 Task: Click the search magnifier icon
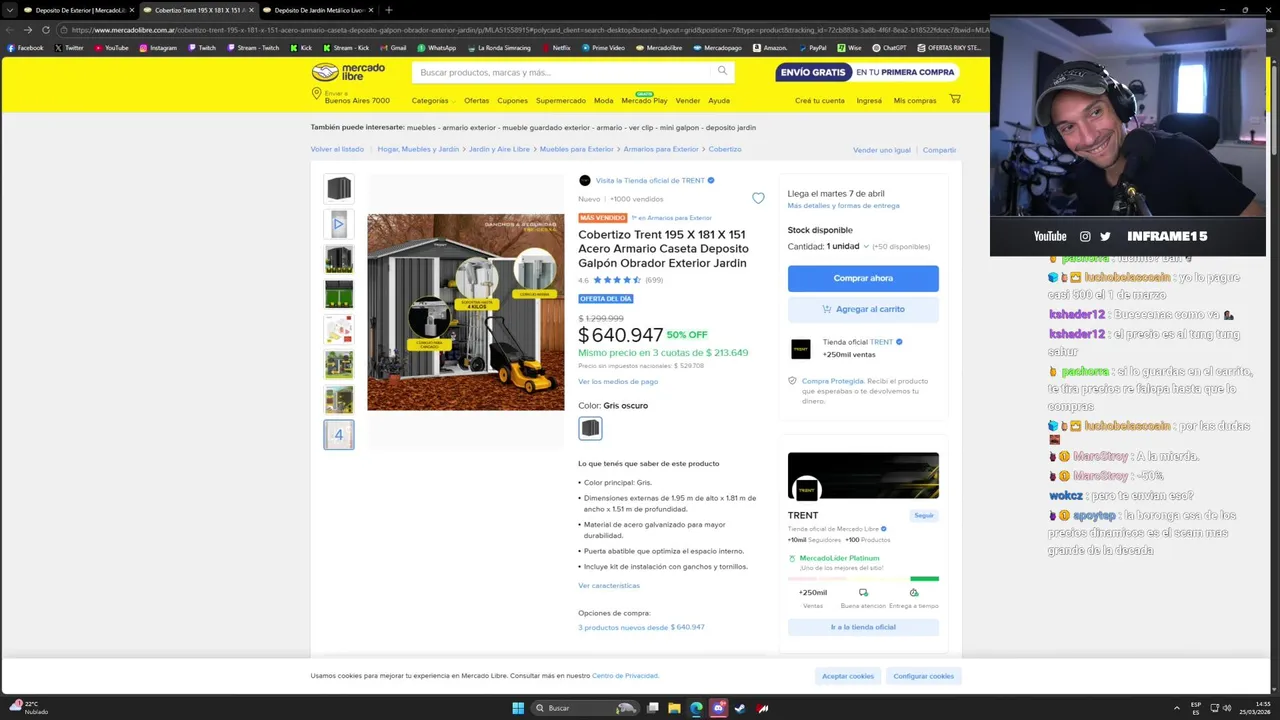tap(722, 71)
